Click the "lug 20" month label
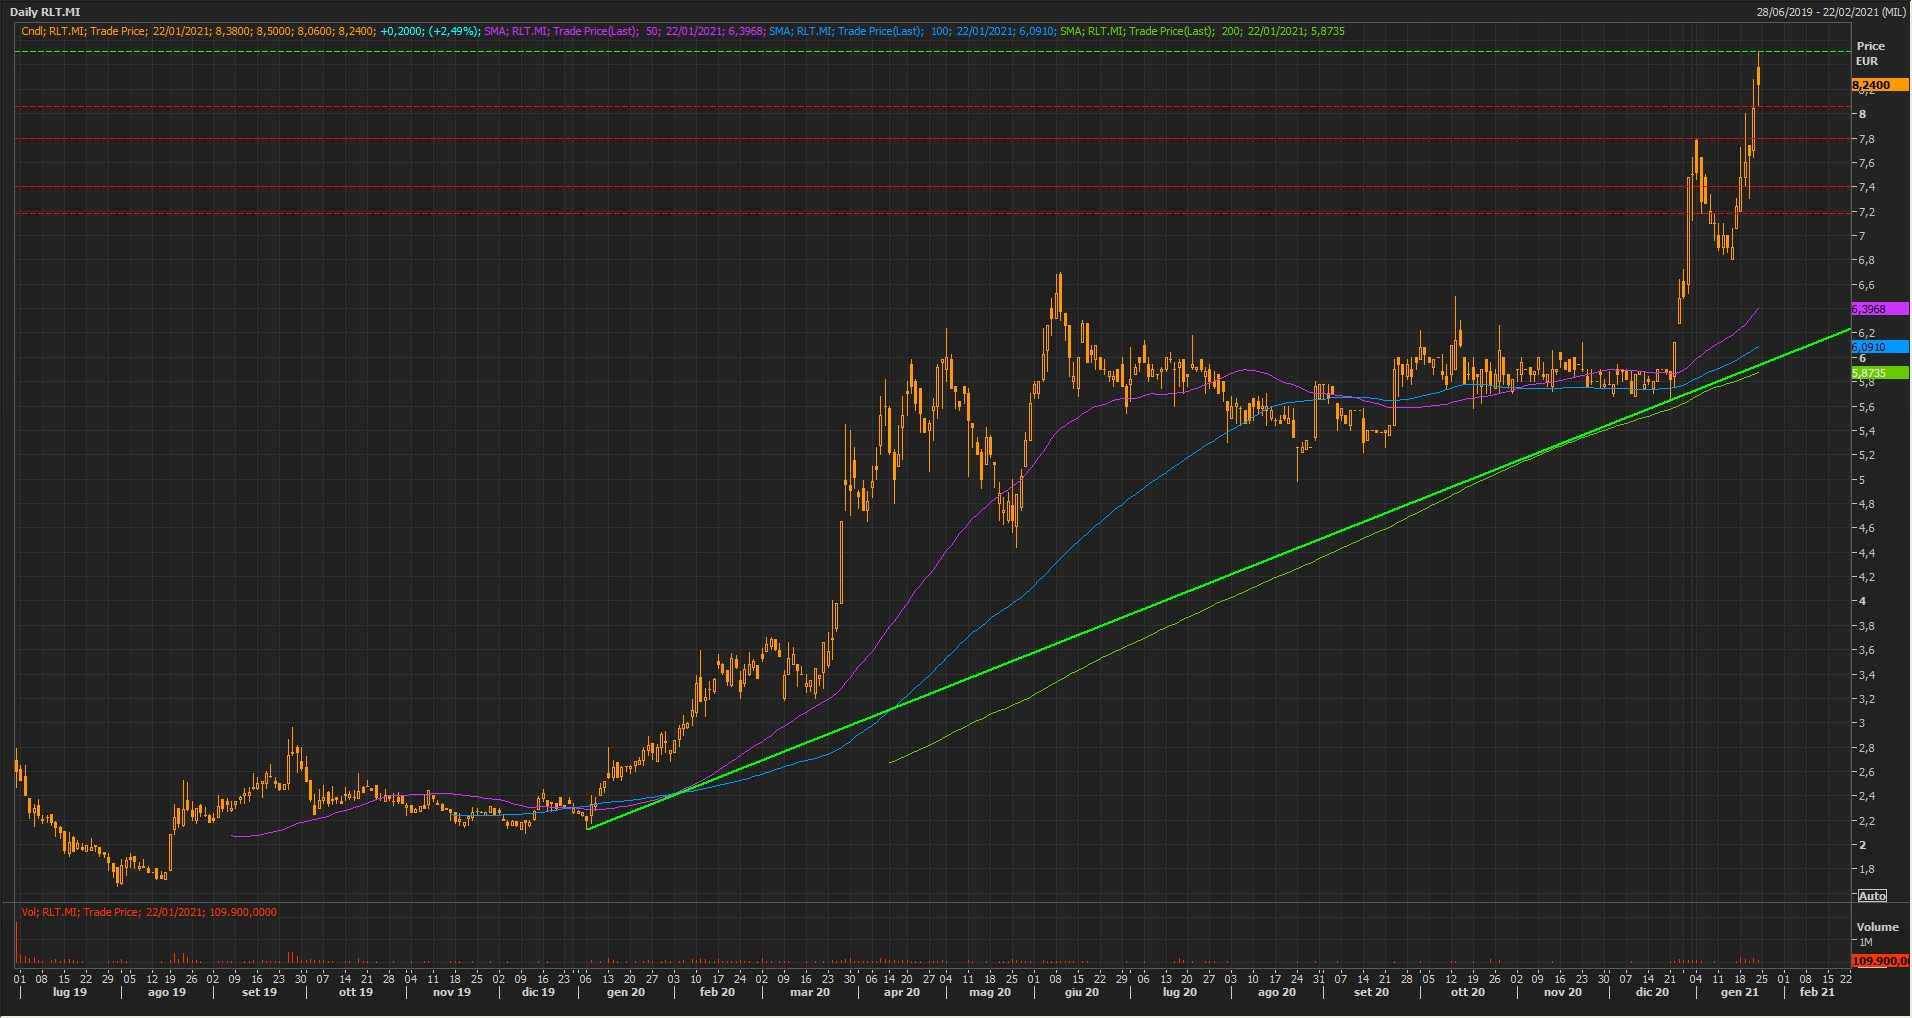 (1180, 992)
